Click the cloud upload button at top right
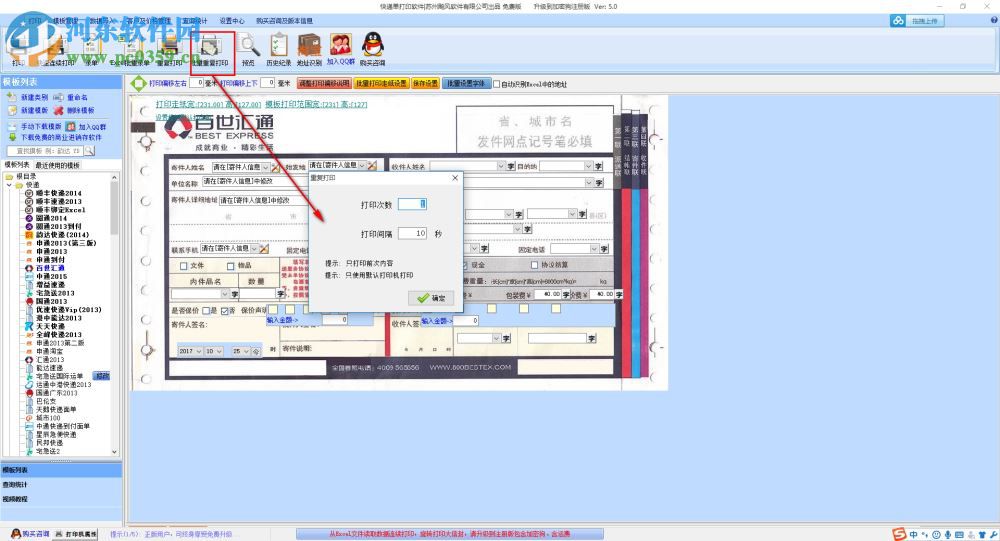This screenshot has width=1000, height=541. click(917, 21)
